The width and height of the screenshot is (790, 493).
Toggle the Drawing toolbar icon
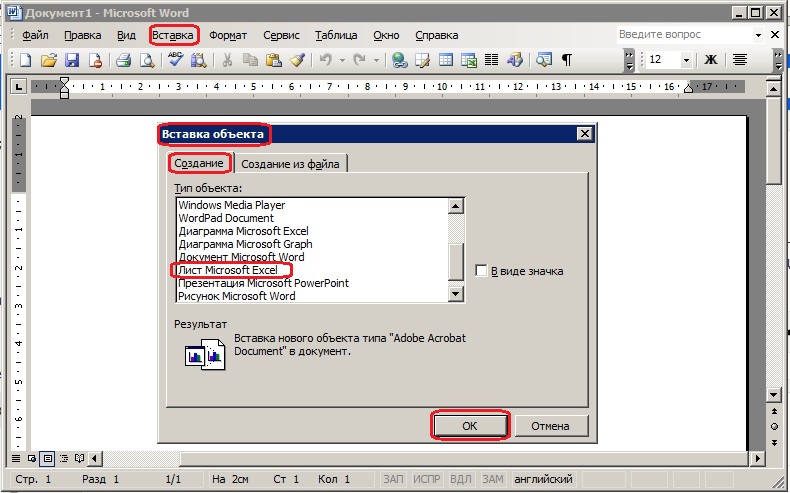(514, 60)
